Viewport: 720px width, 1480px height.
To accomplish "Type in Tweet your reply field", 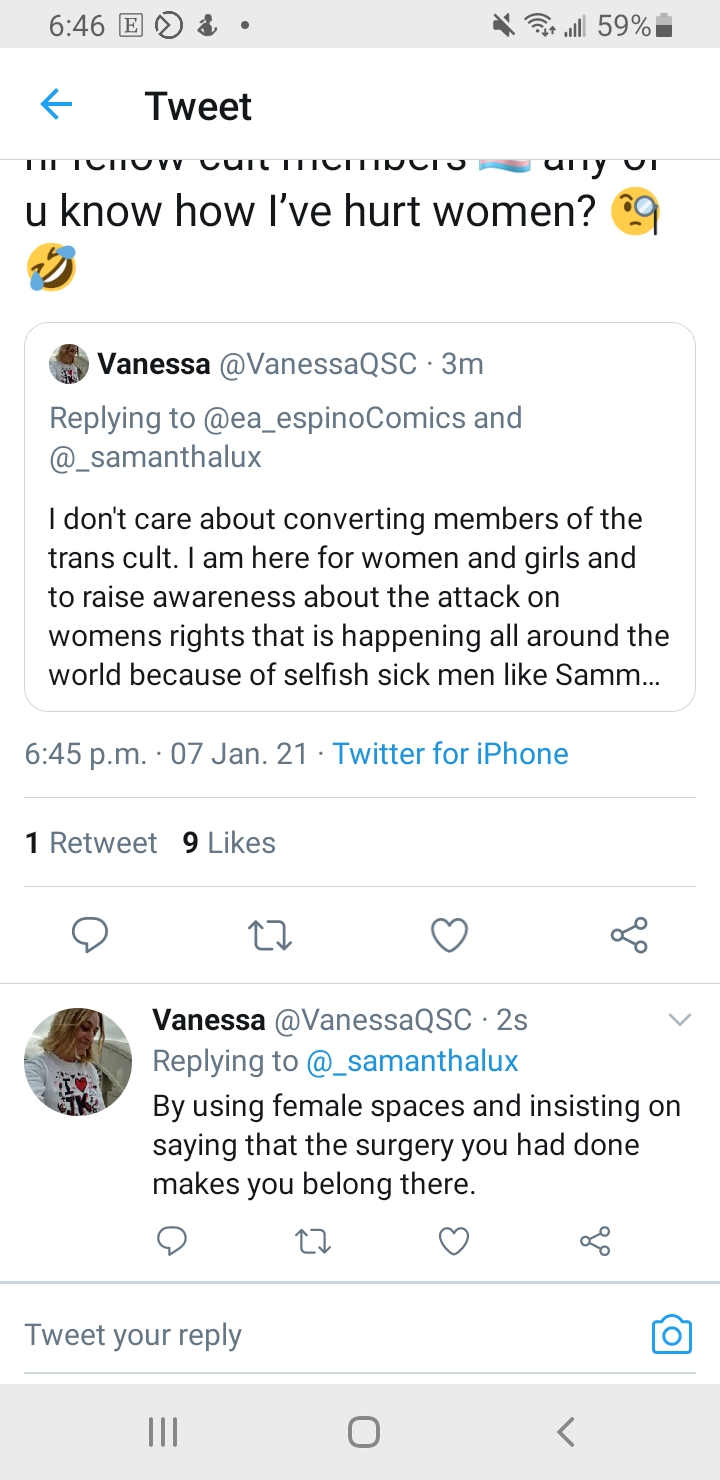I will click(x=320, y=1335).
